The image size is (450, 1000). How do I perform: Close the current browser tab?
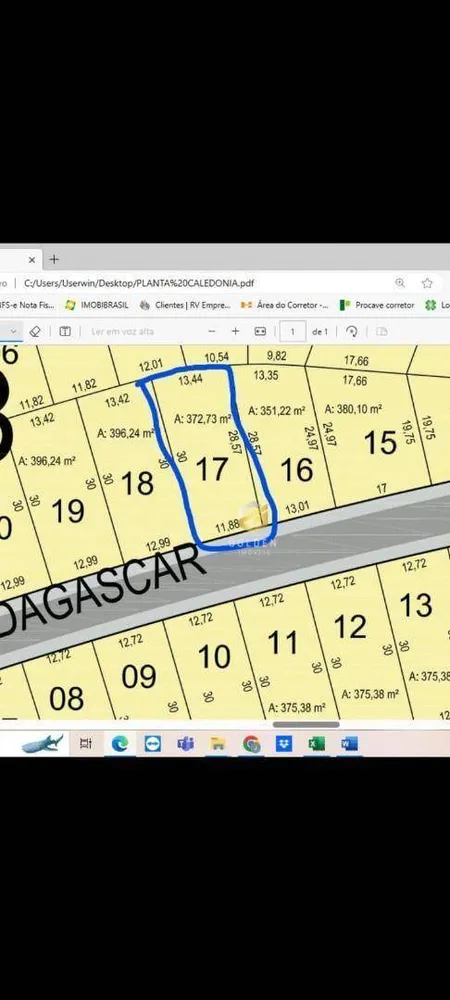(32, 260)
